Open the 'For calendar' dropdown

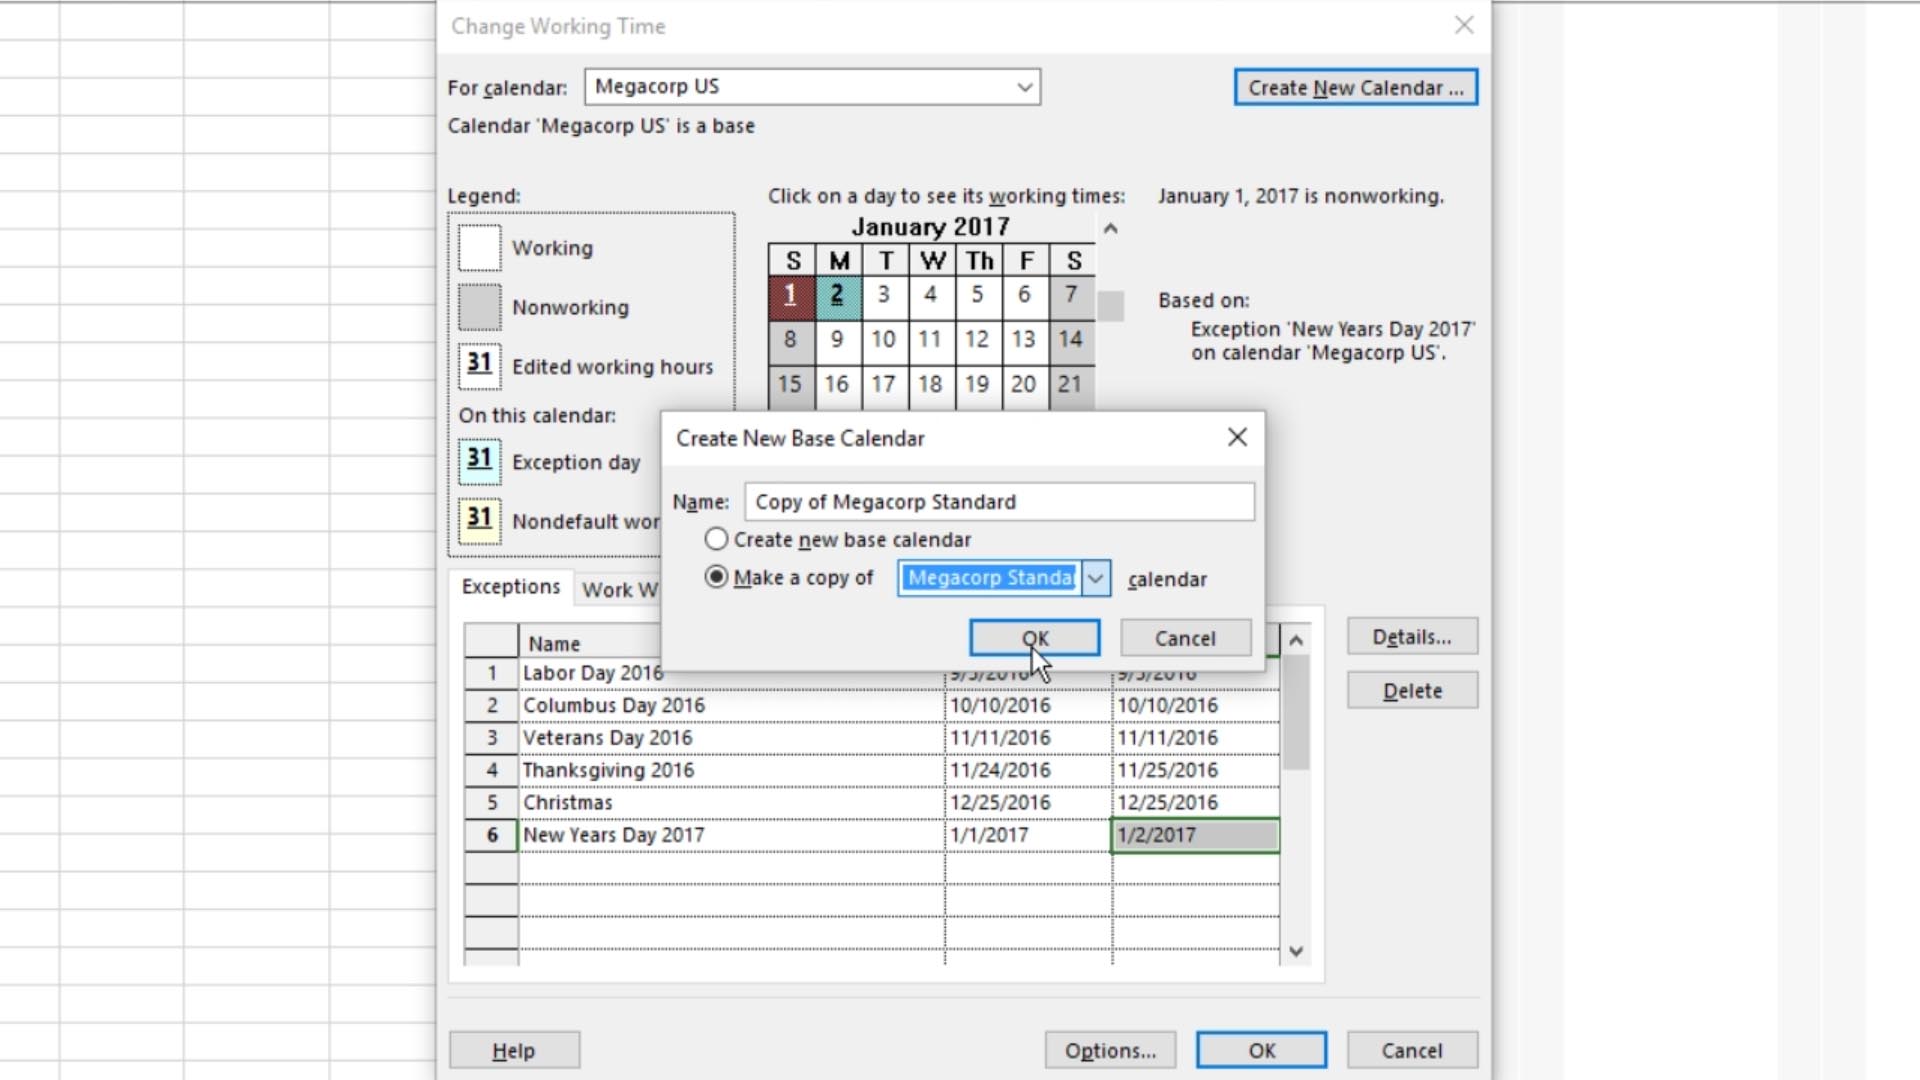click(1023, 87)
